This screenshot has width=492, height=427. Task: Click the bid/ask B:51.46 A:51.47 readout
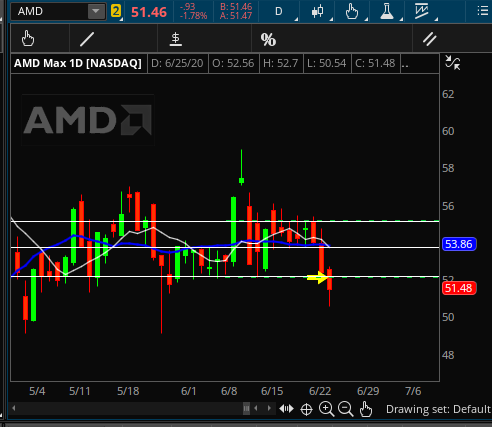click(x=236, y=11)
